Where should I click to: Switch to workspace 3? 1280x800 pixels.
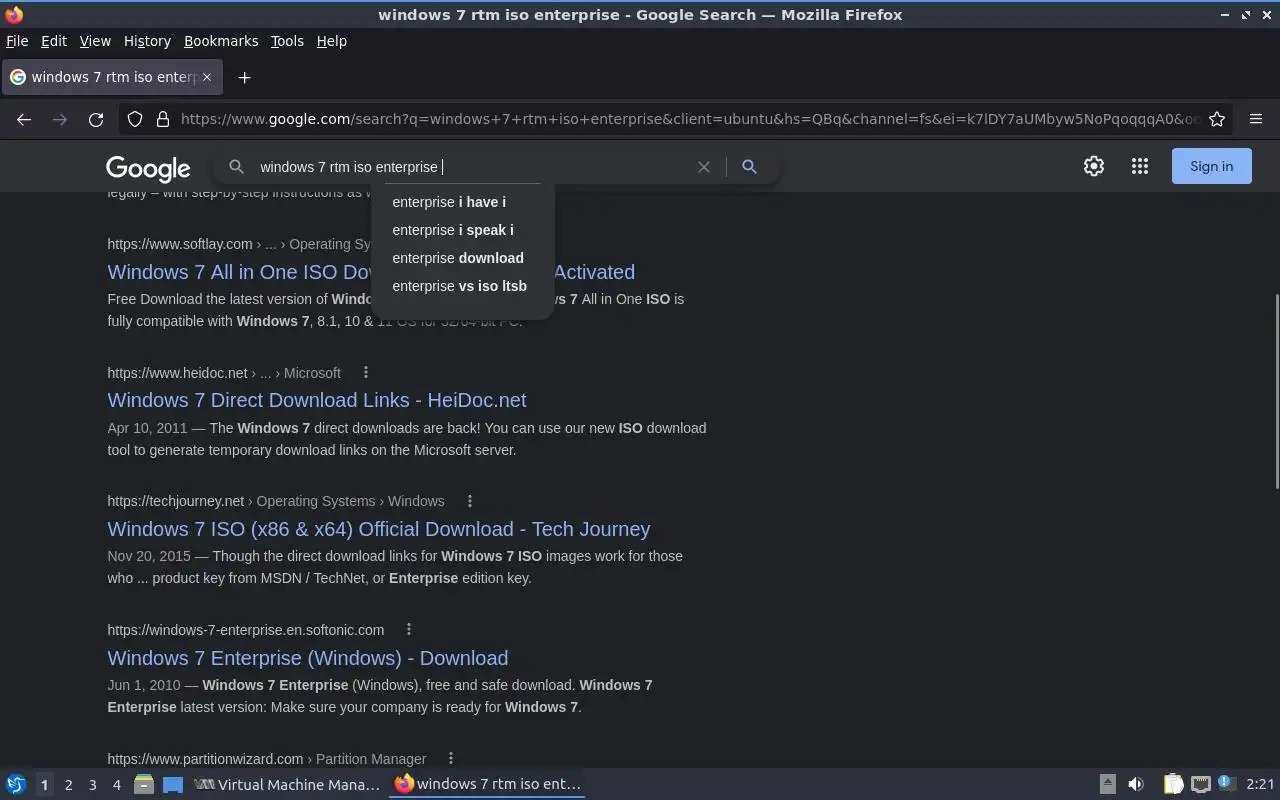point(92,785)
